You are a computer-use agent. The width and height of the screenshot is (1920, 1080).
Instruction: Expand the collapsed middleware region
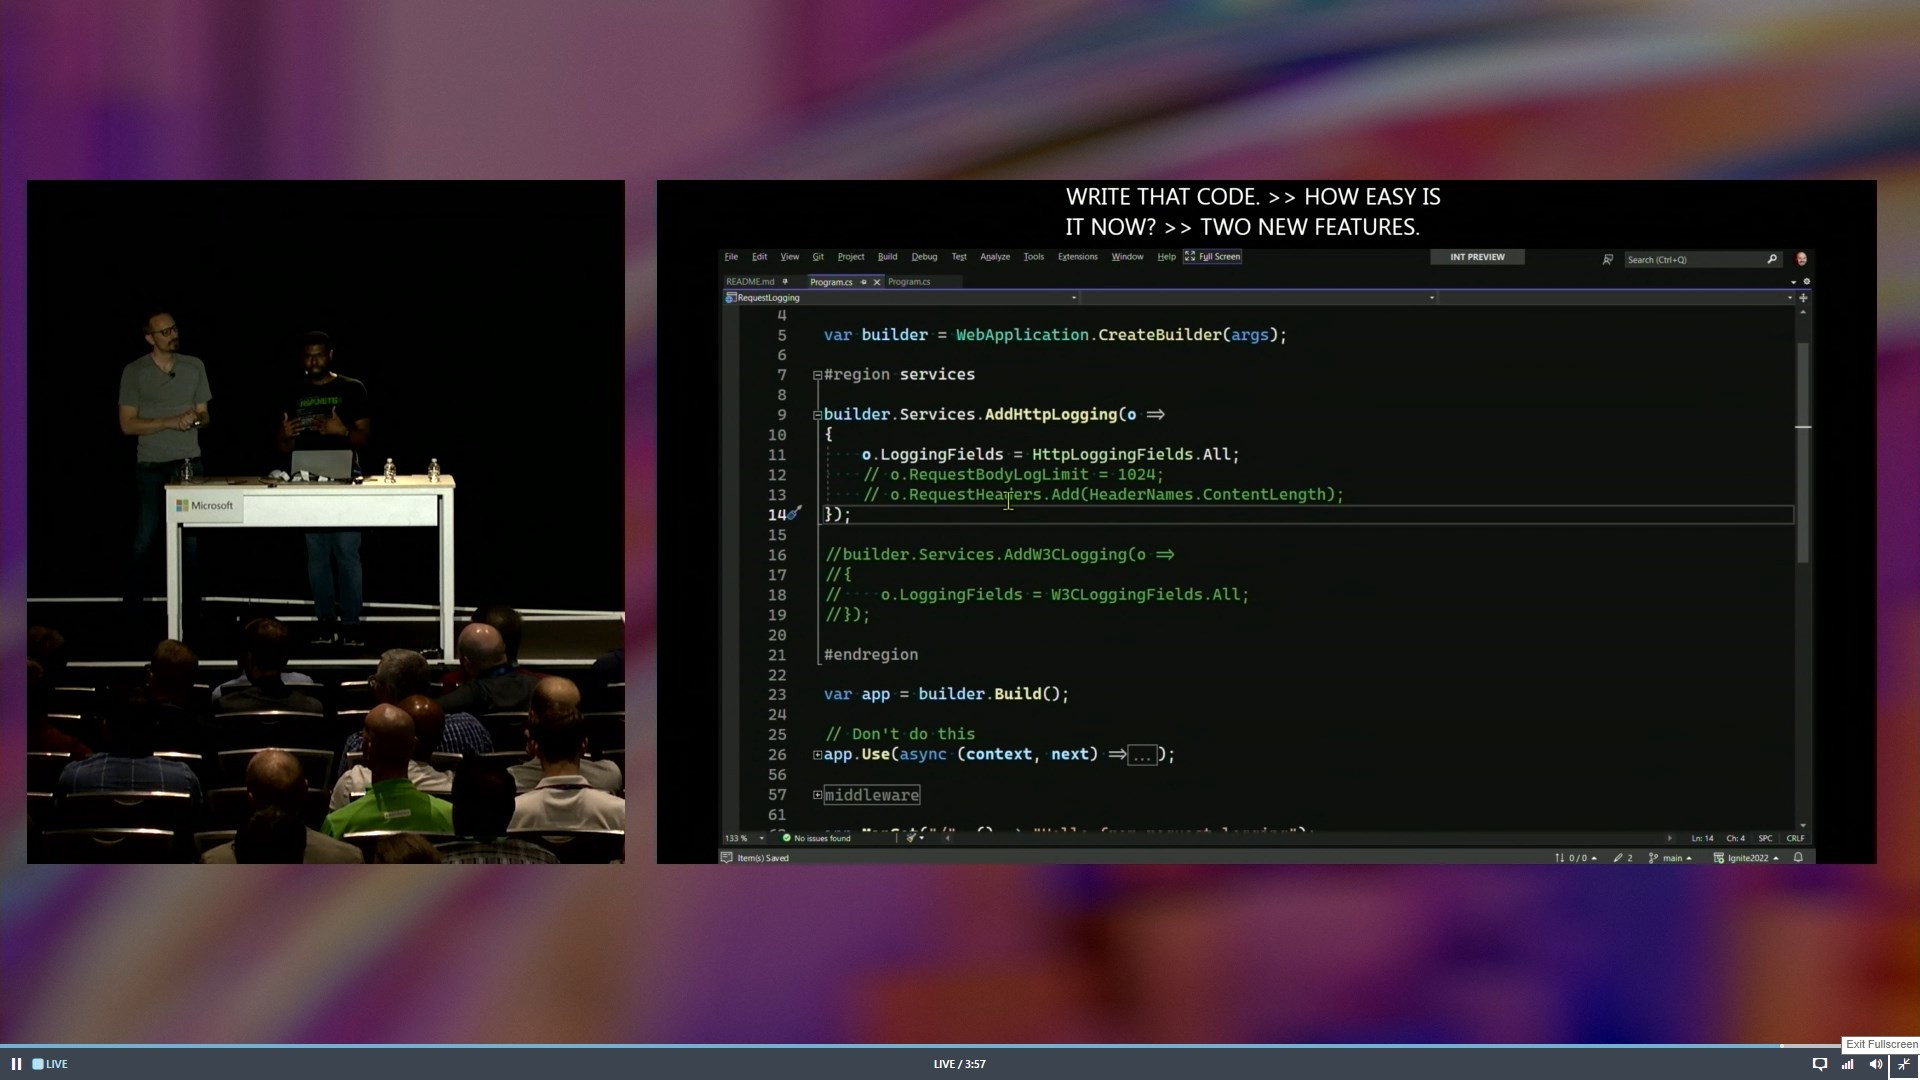[817, 795]
